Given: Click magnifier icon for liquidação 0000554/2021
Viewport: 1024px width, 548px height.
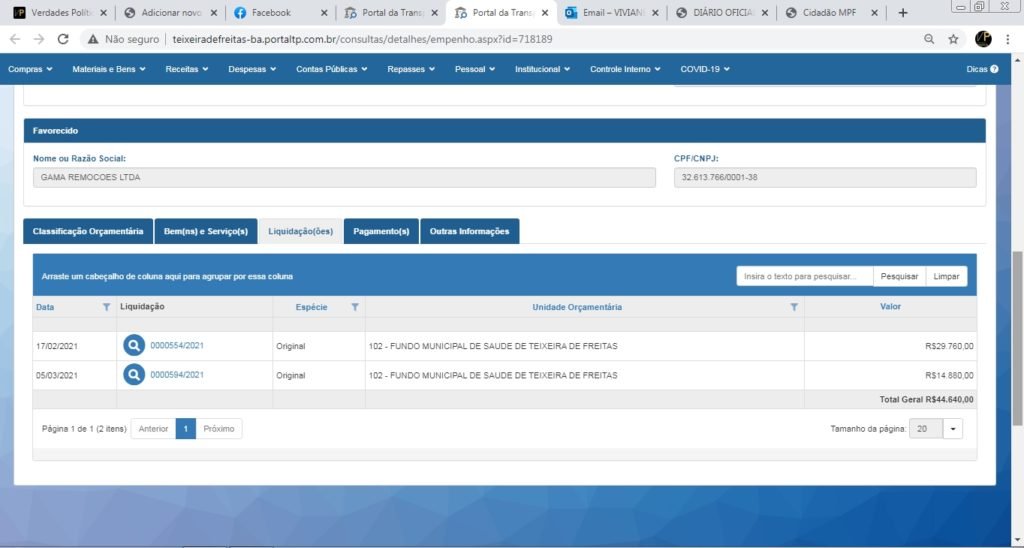Looking at the screenshot, I should [x=134, y=346].
